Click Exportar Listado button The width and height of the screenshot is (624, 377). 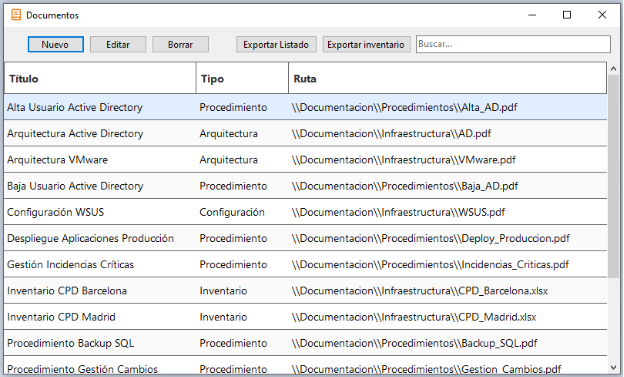(x=276, y=44)
